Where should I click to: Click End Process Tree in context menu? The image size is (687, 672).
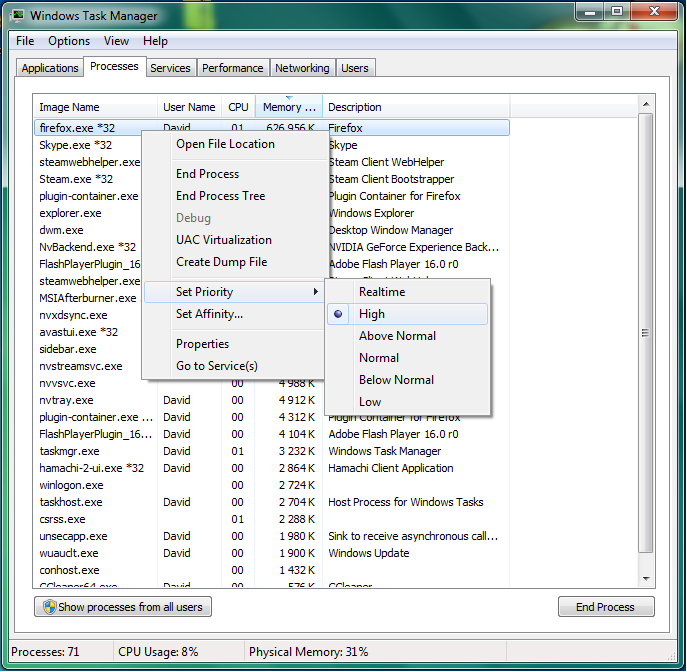point(221,196)
